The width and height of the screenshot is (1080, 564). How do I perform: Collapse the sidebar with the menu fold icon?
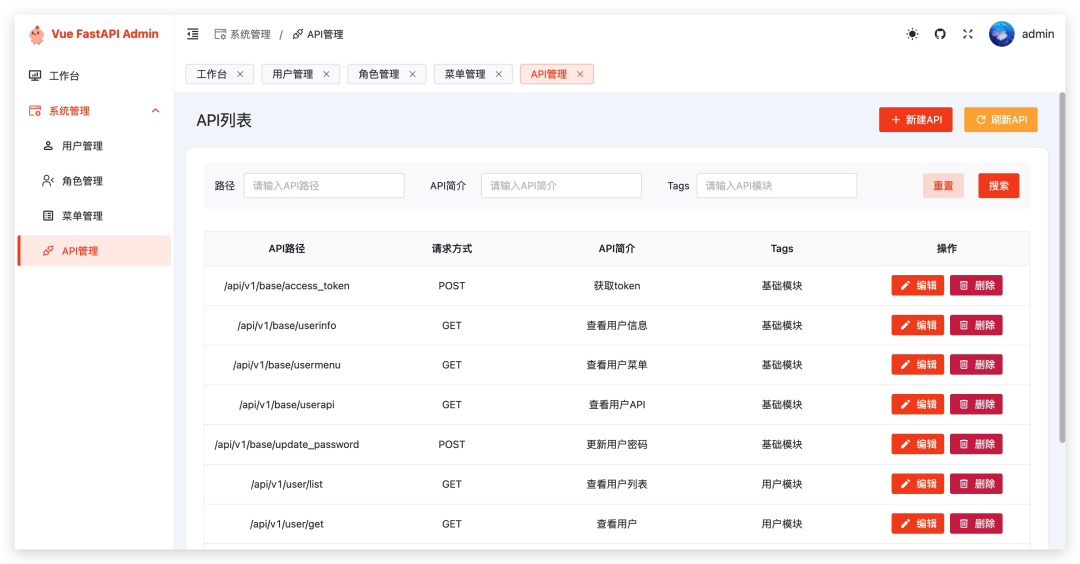pos(193,34)
